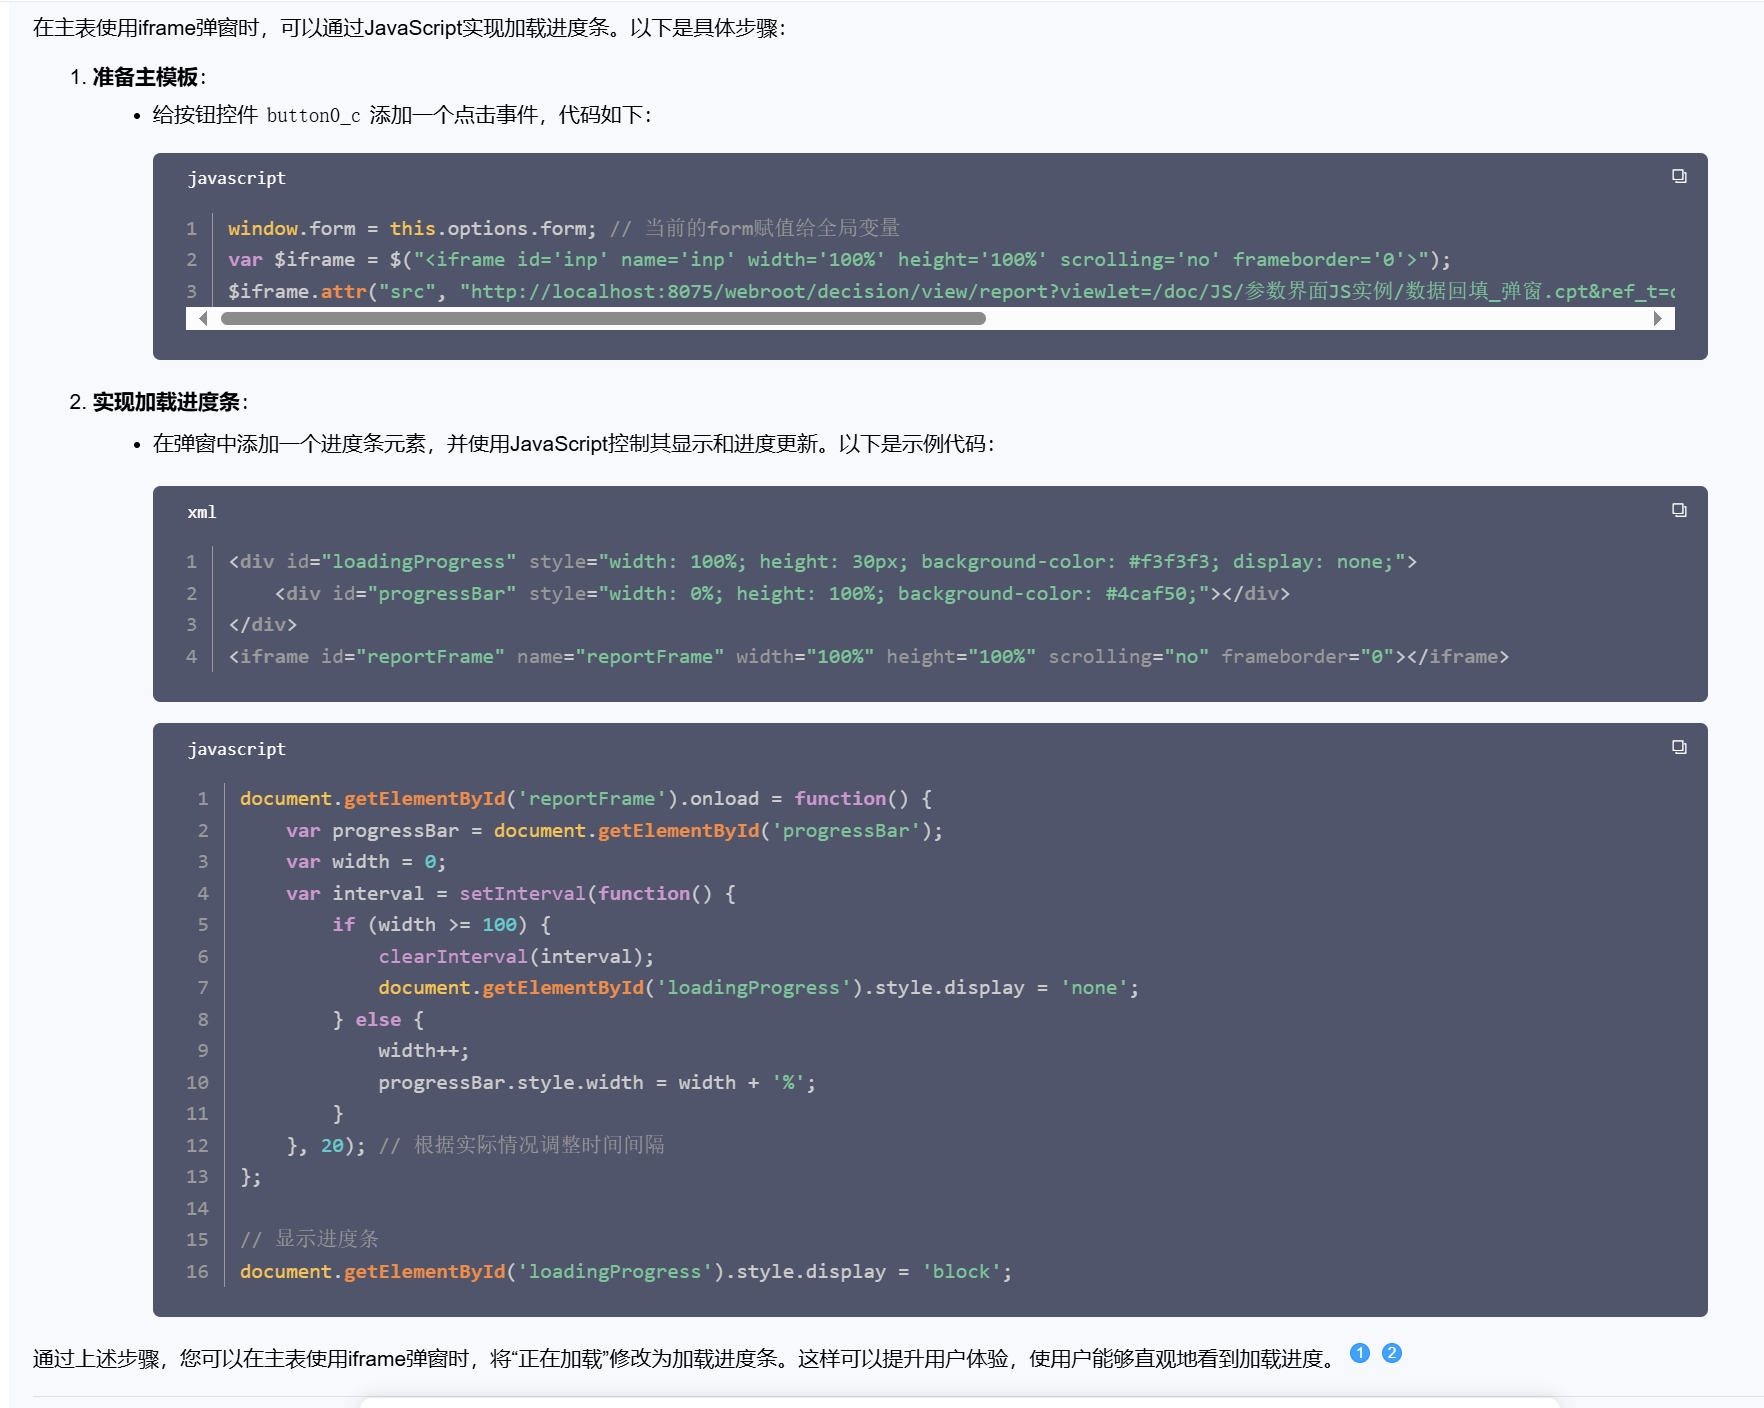This screenshot has height=1408, width=1764.
Task: Click the 'div id="loadingProgress"' xml line
Action: pyautogui.click(x=823, y=562)
